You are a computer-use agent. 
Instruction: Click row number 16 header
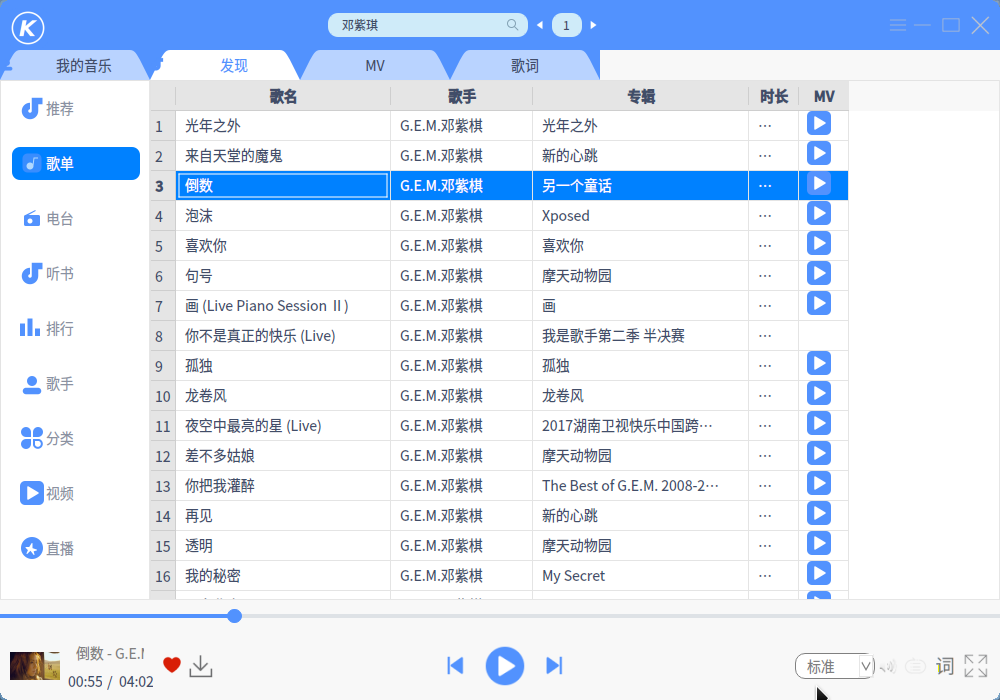pyautogui.click(x=163, y=576)
